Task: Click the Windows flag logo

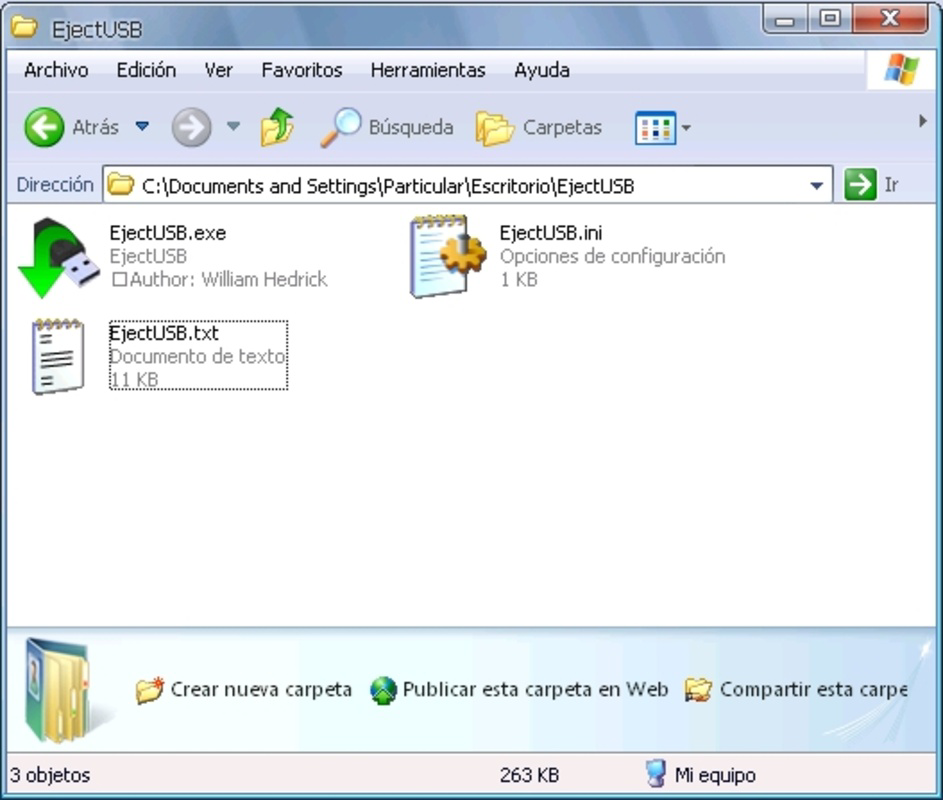Action: (901, 70)
